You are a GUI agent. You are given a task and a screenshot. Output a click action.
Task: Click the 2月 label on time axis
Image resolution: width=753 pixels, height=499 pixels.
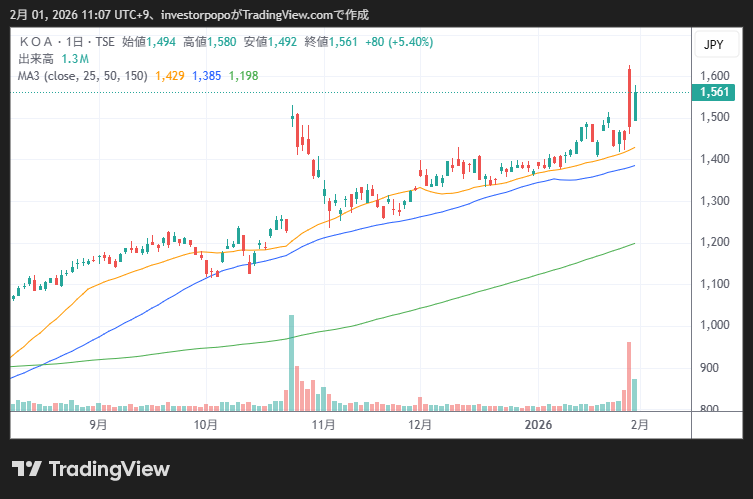(640, 424)
